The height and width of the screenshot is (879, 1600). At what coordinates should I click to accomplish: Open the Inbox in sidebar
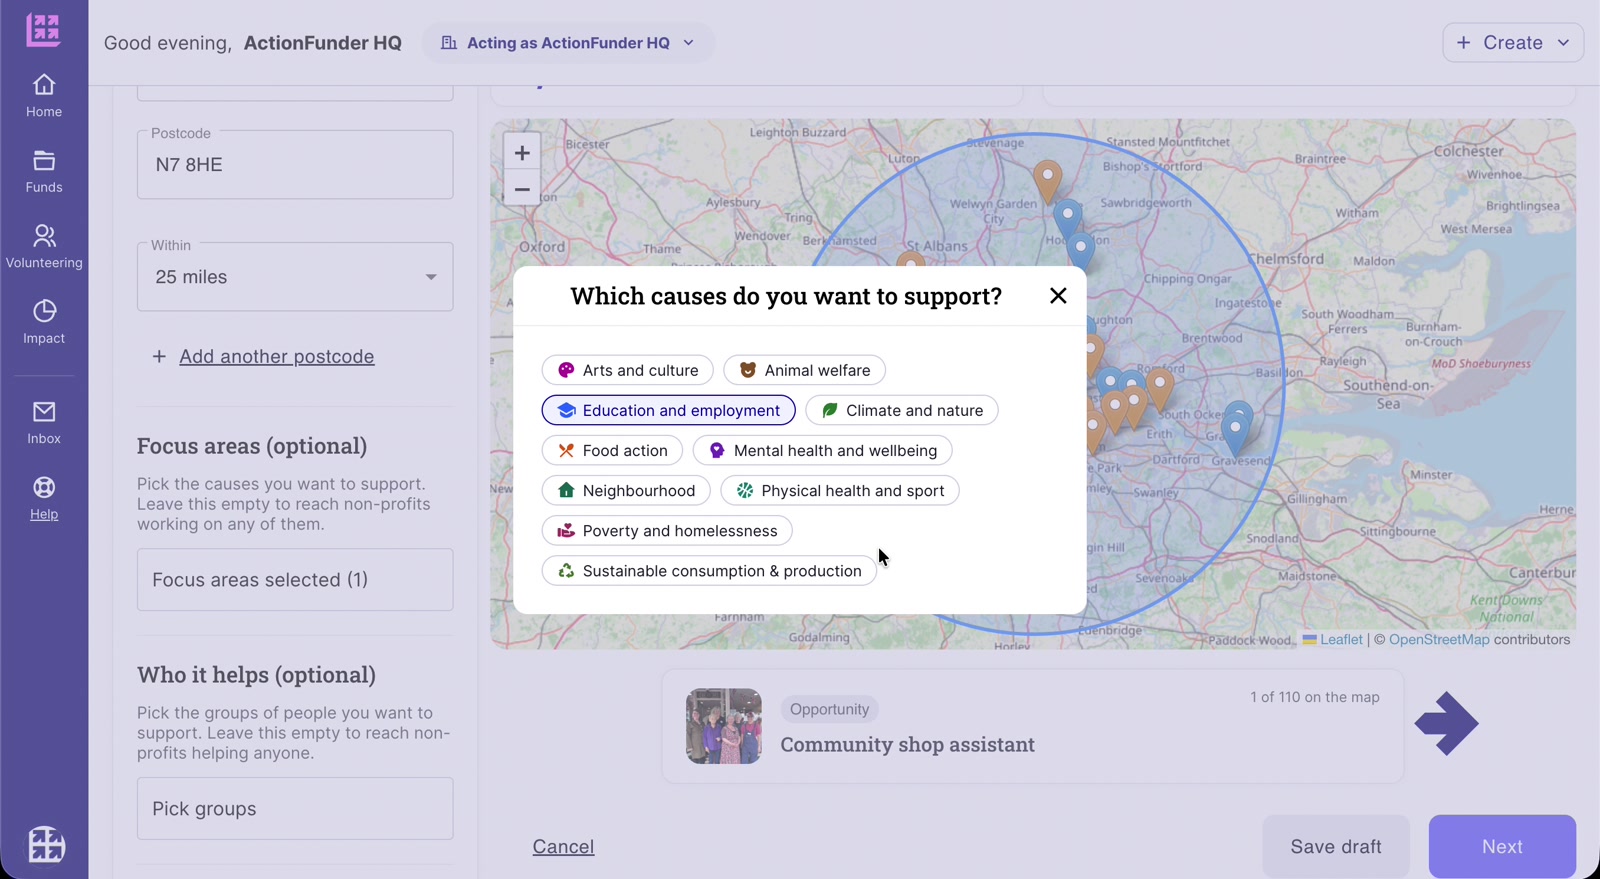click(x=44, y=423)
